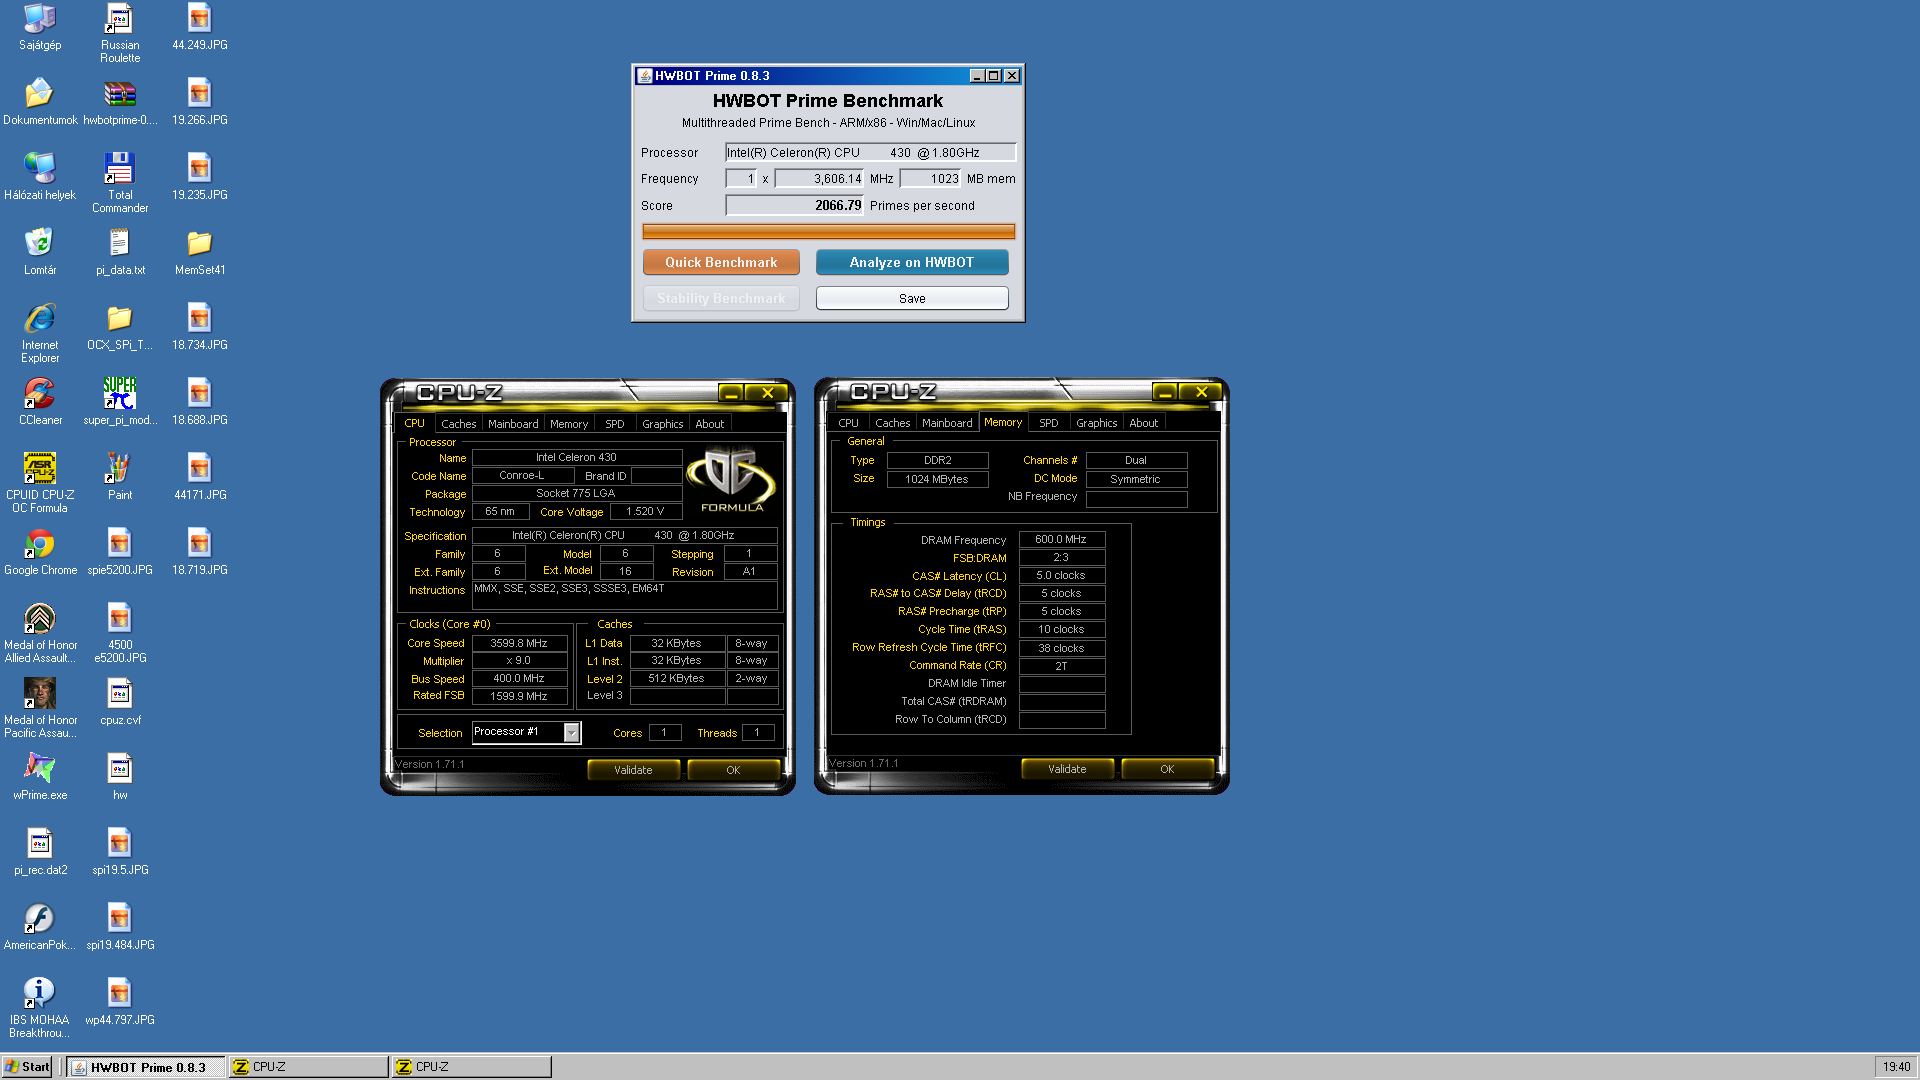Image resolution: width=1920 pixels, height=1080 pixels.
Task: Open the Sajátgép desktop icon
Action: click(40, 27)
